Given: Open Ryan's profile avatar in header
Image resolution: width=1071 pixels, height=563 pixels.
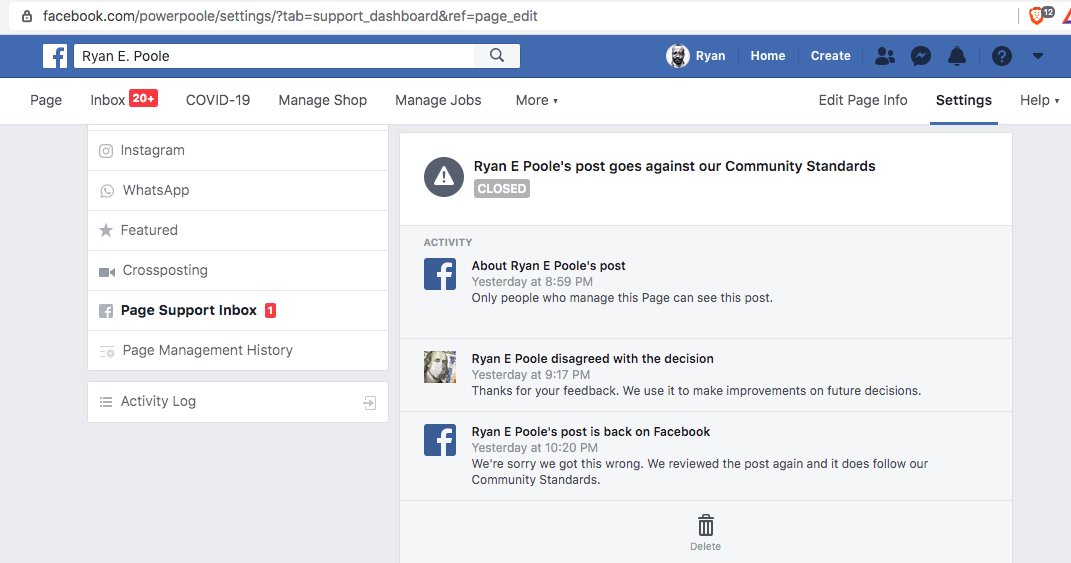Looking at the screenshot, I should [x=678, y=56].
